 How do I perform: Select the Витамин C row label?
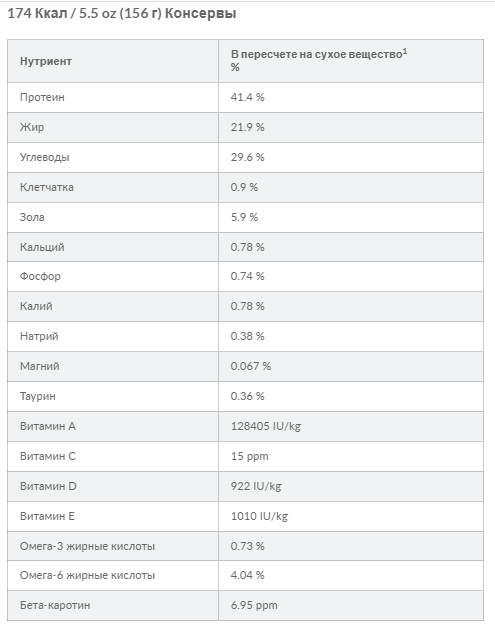coord(48,456)
